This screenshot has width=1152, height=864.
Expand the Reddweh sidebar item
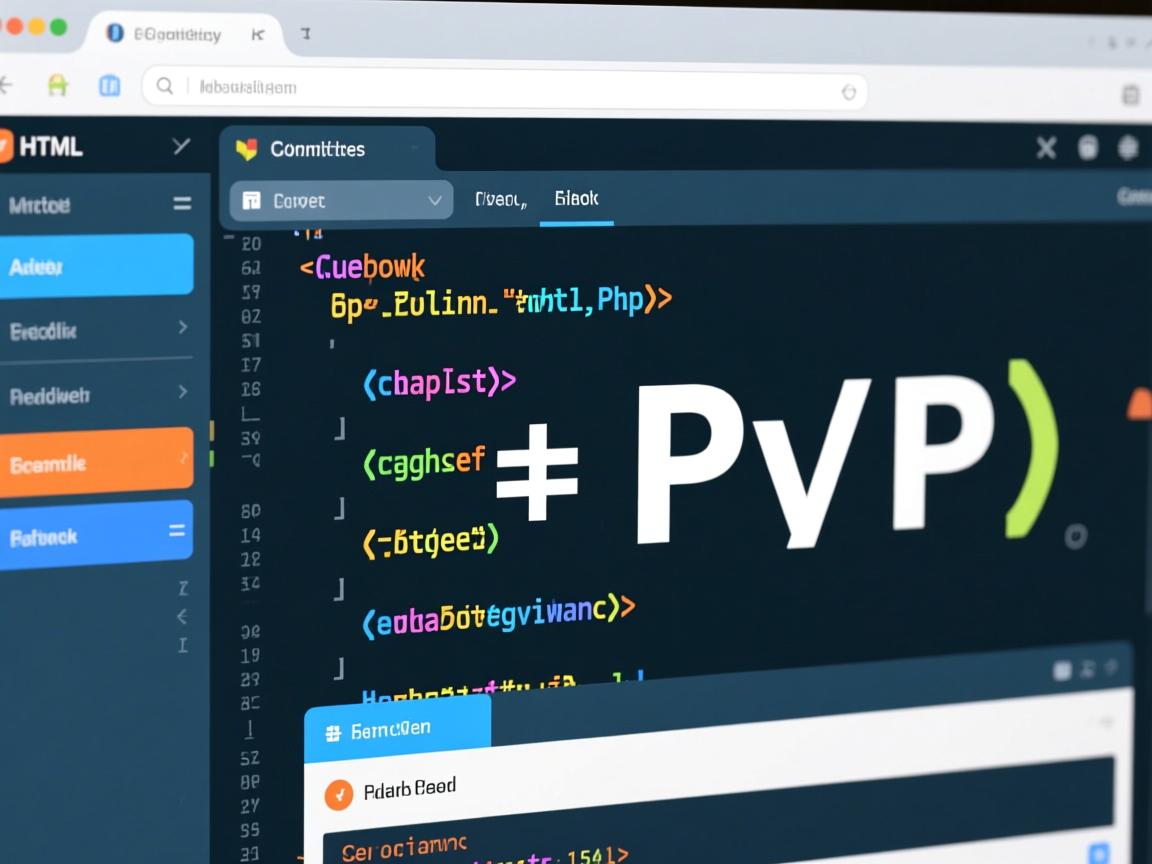[182, 392]
